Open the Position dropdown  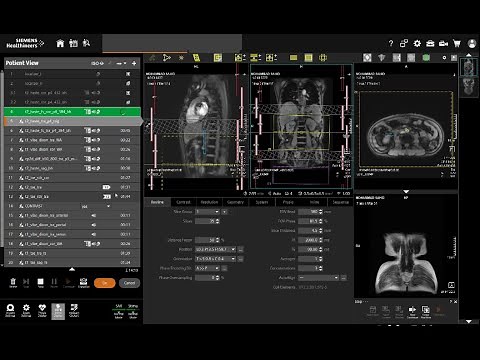click(216, 249)
